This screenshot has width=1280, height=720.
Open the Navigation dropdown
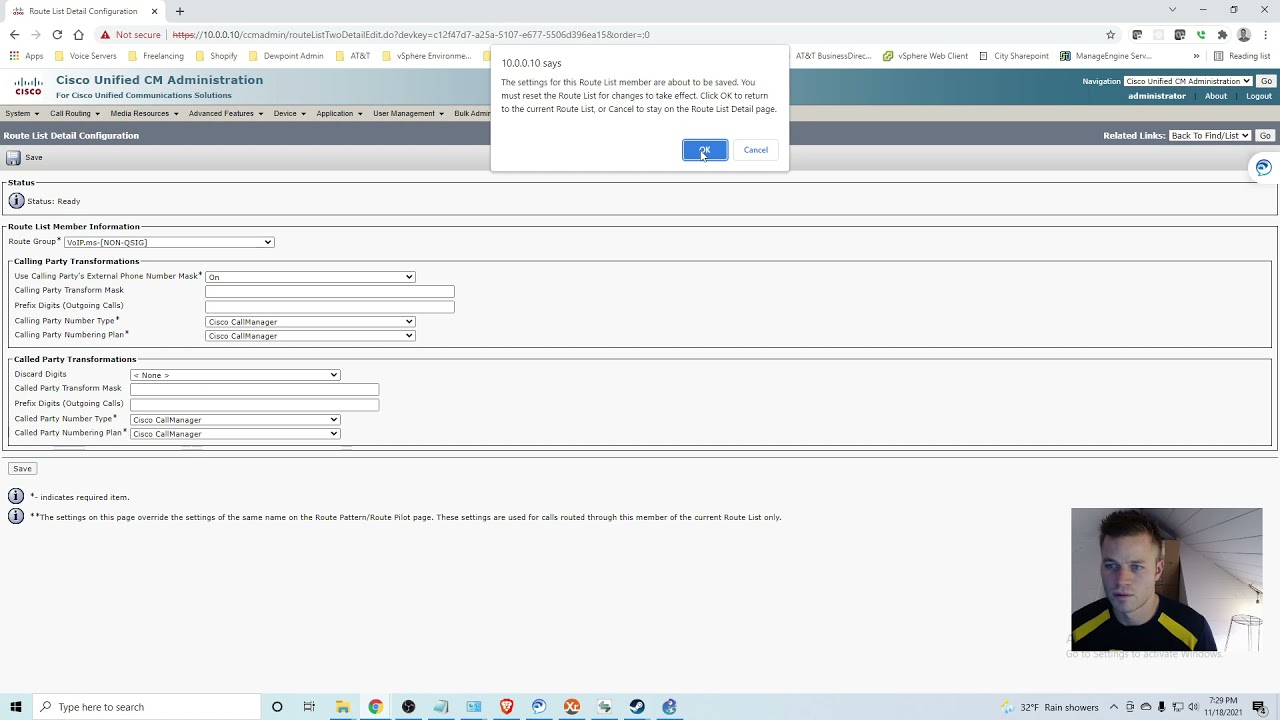point(1188,81)
